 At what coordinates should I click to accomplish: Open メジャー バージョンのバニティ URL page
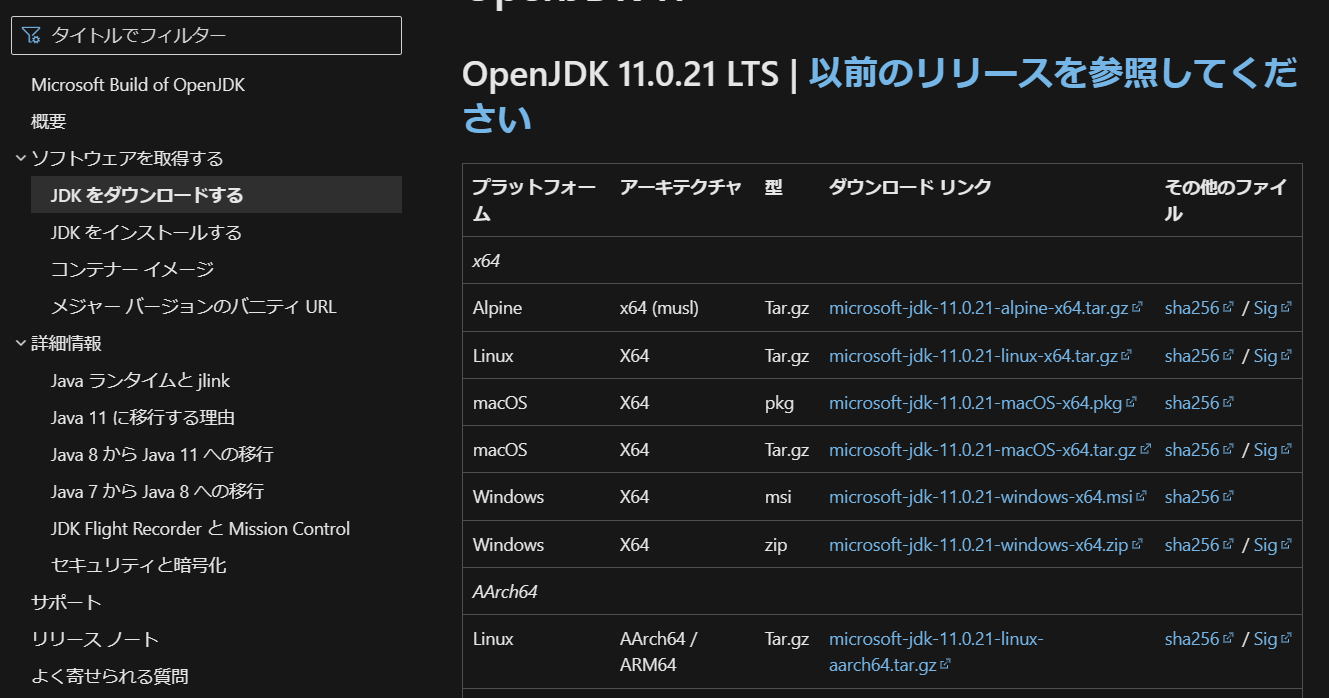point(194,306)
